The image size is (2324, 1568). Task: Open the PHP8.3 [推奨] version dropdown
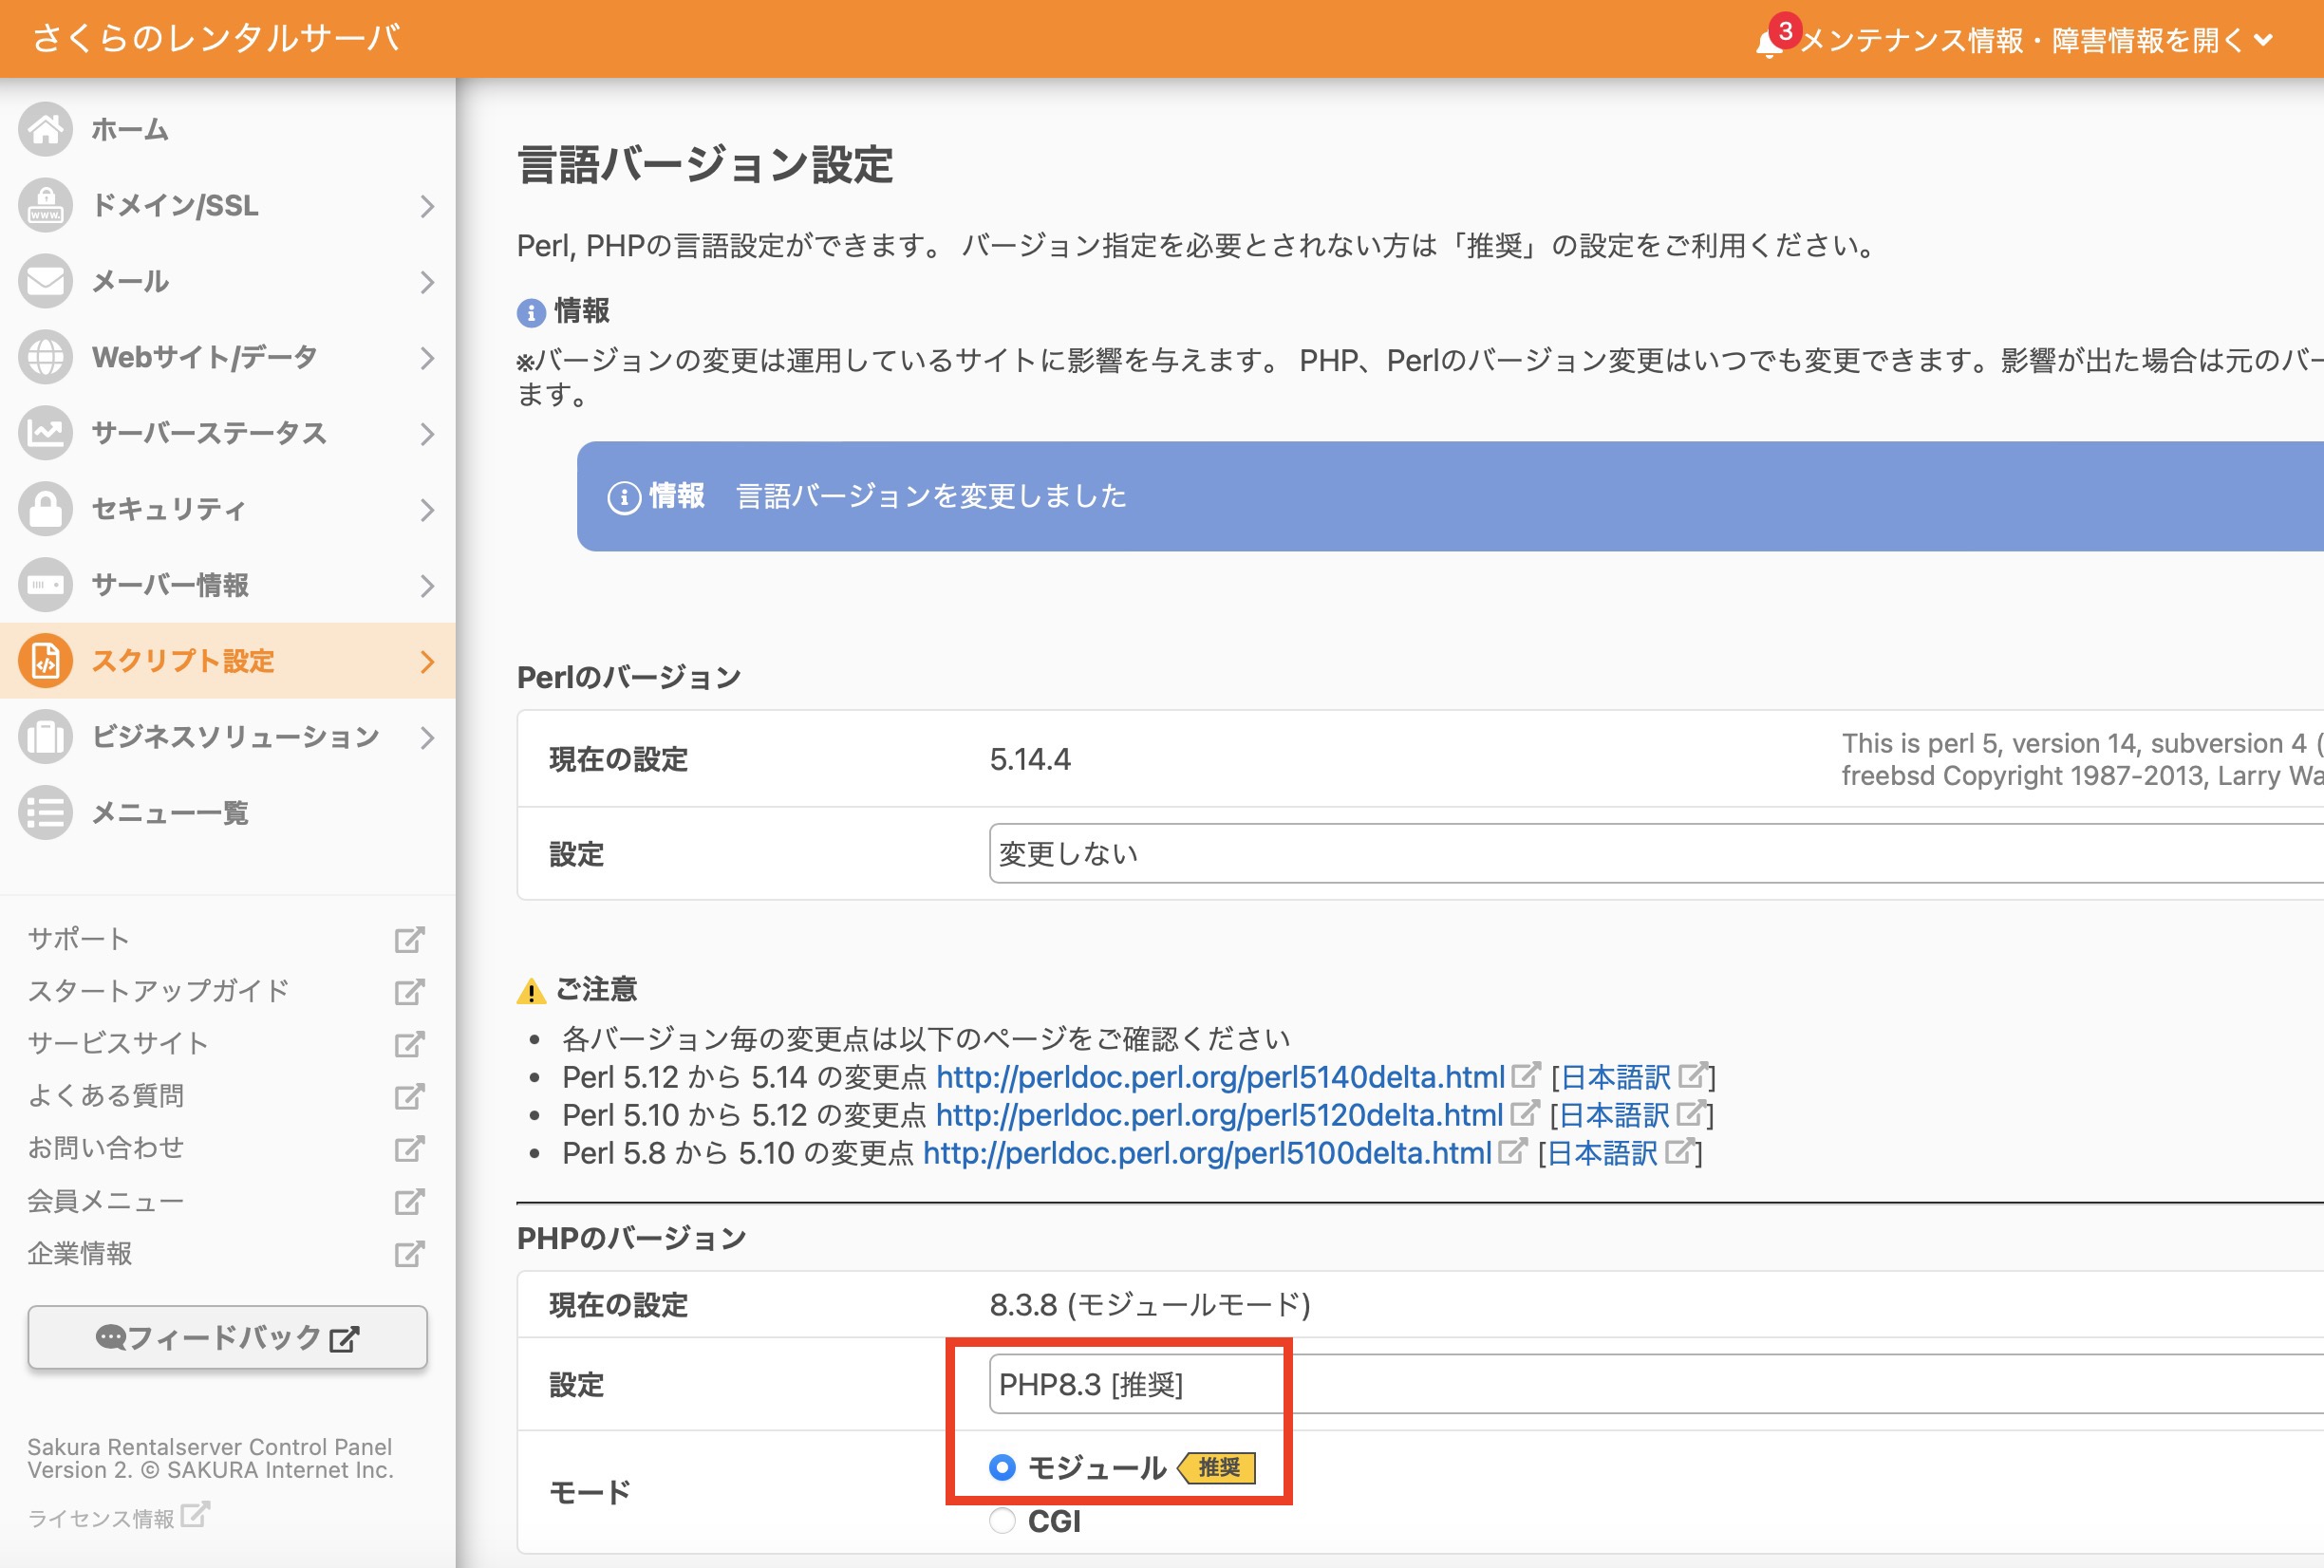tap(1656, 1384)
